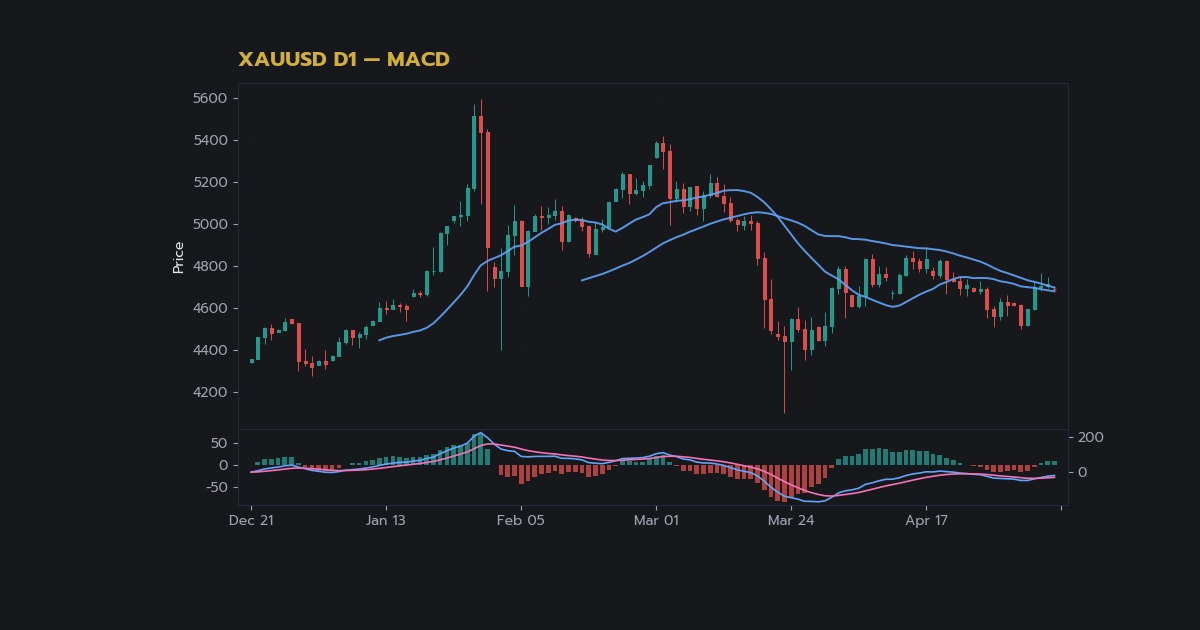Click the Jan 13 date label

coord(386,520)
